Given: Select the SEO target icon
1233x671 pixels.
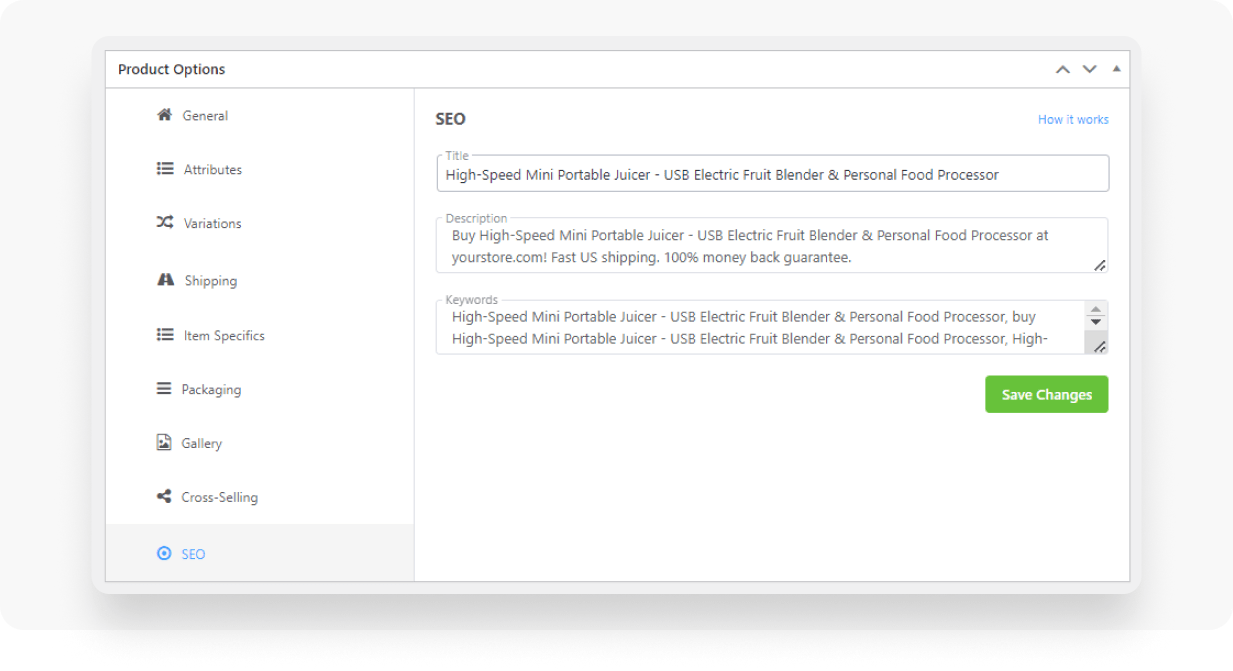Looking at the screenshot, I should 164,553.
